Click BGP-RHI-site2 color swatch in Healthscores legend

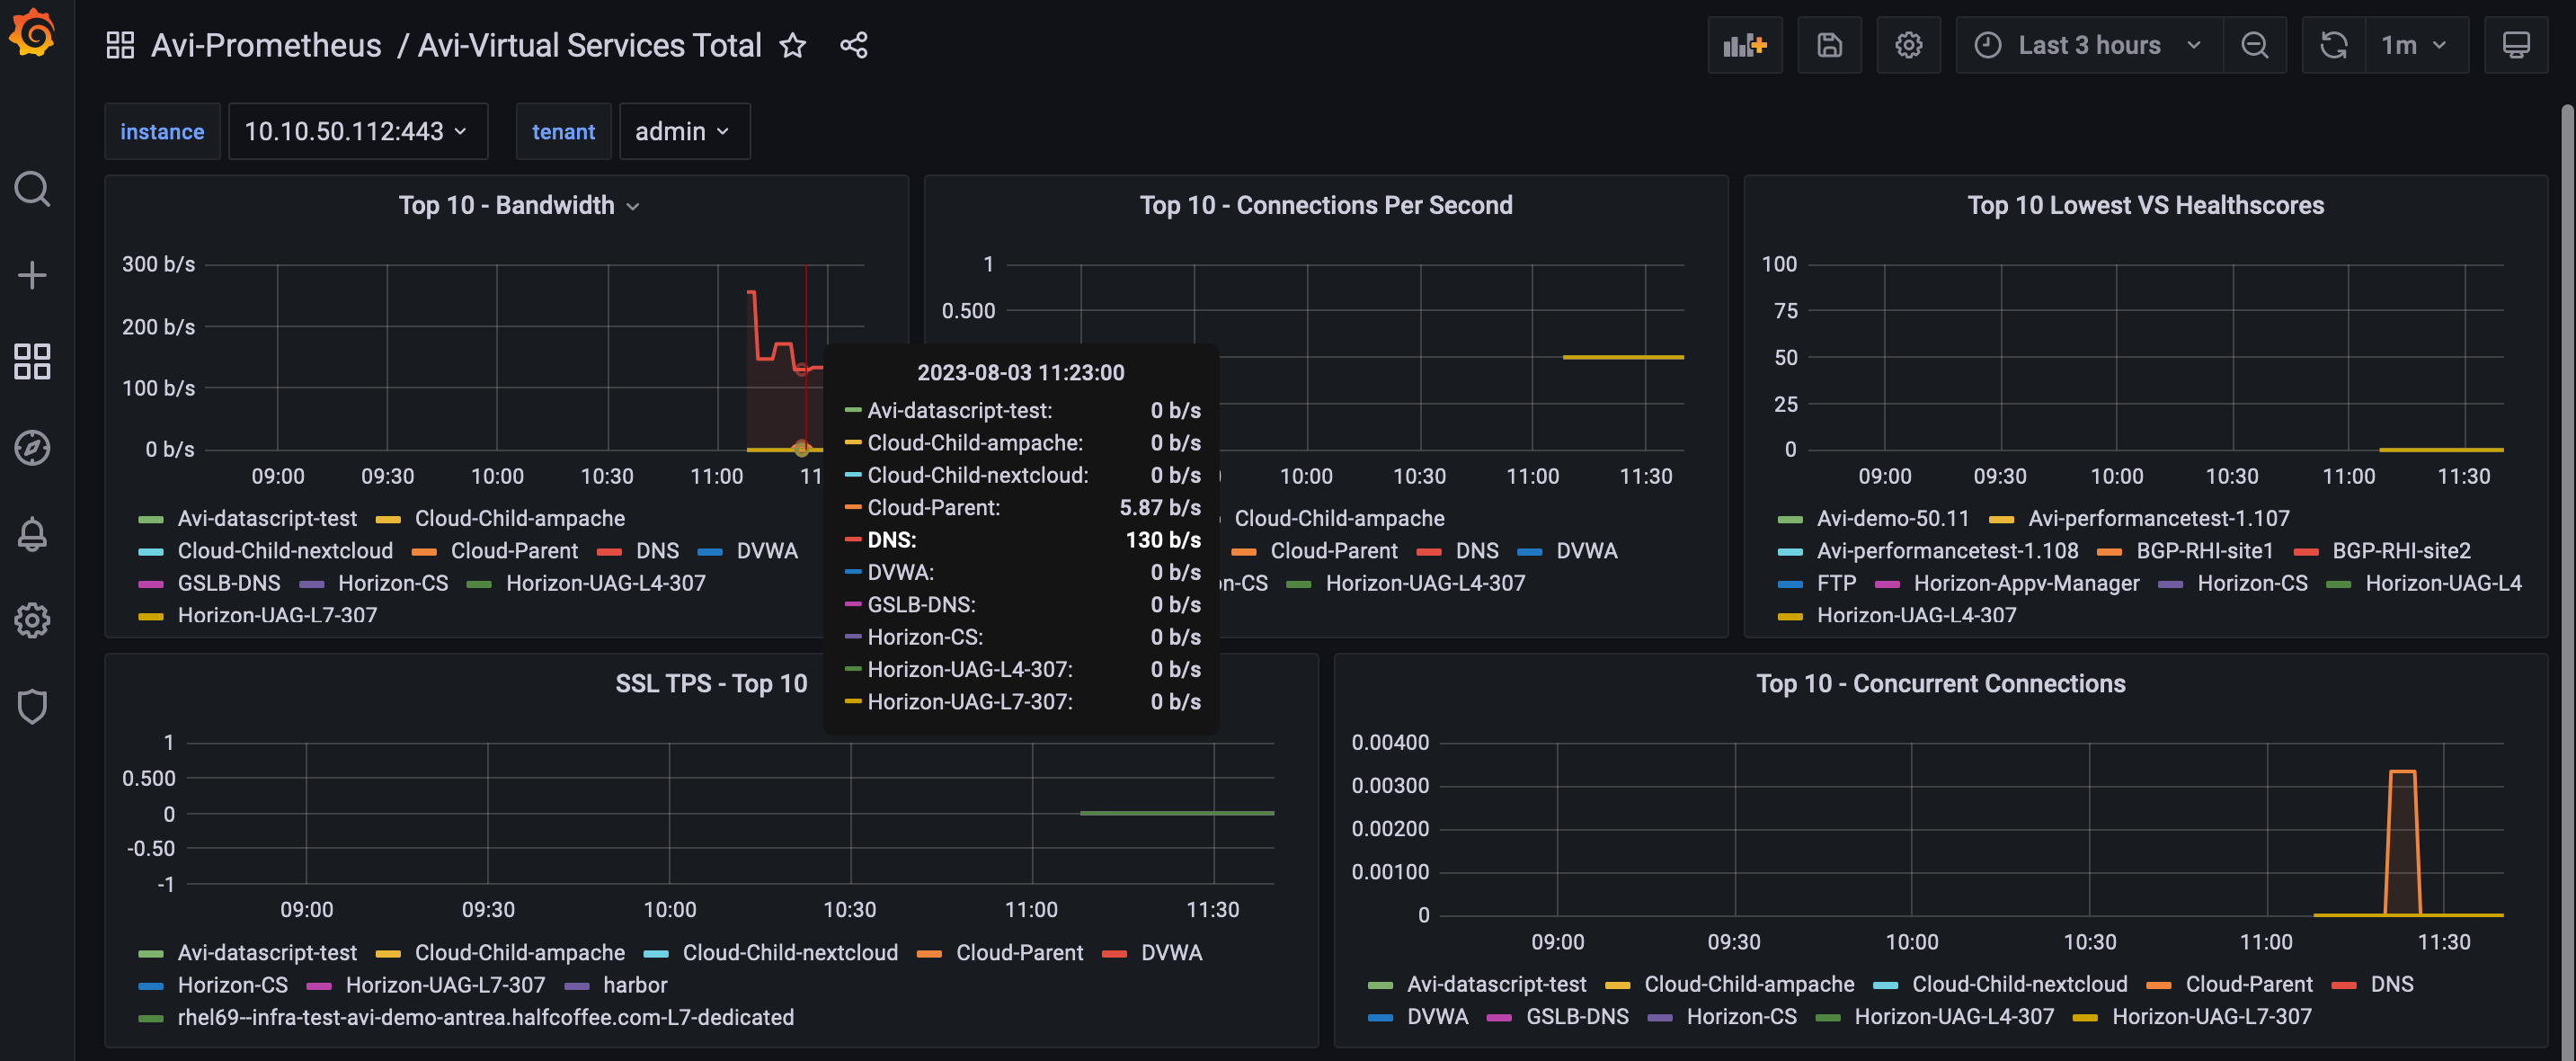point(2306,552)
